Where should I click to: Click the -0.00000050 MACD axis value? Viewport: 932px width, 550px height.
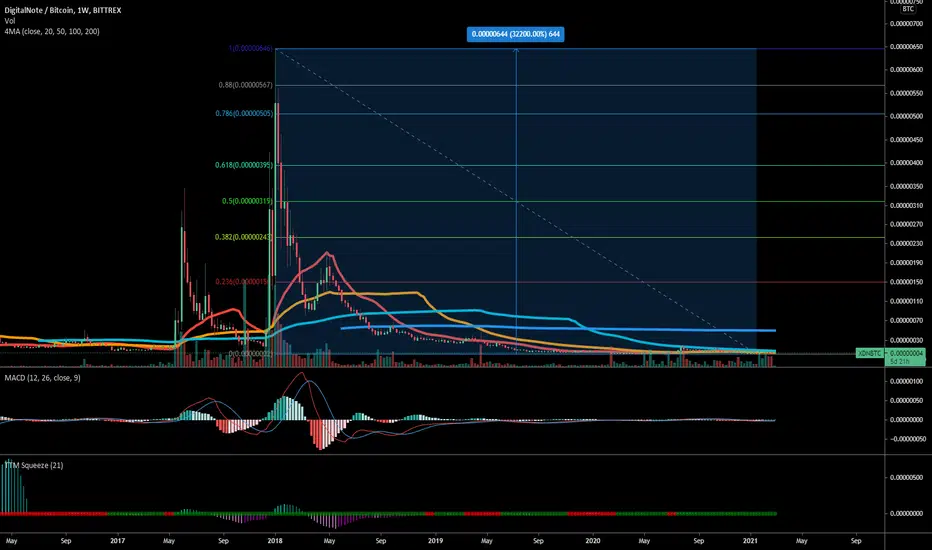[x=906, y=439]
